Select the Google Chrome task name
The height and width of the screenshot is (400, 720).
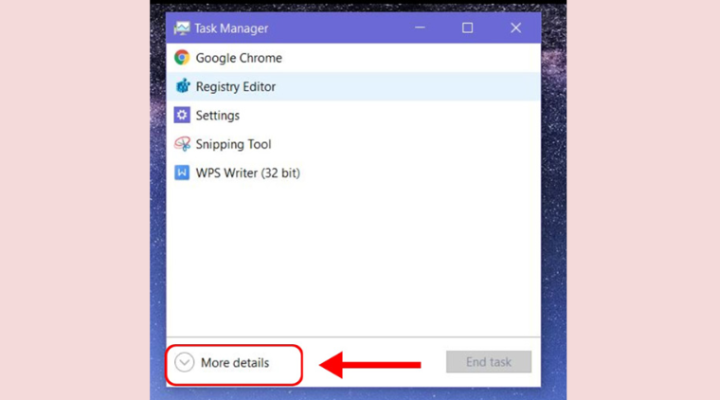click(x=239, y=58)
